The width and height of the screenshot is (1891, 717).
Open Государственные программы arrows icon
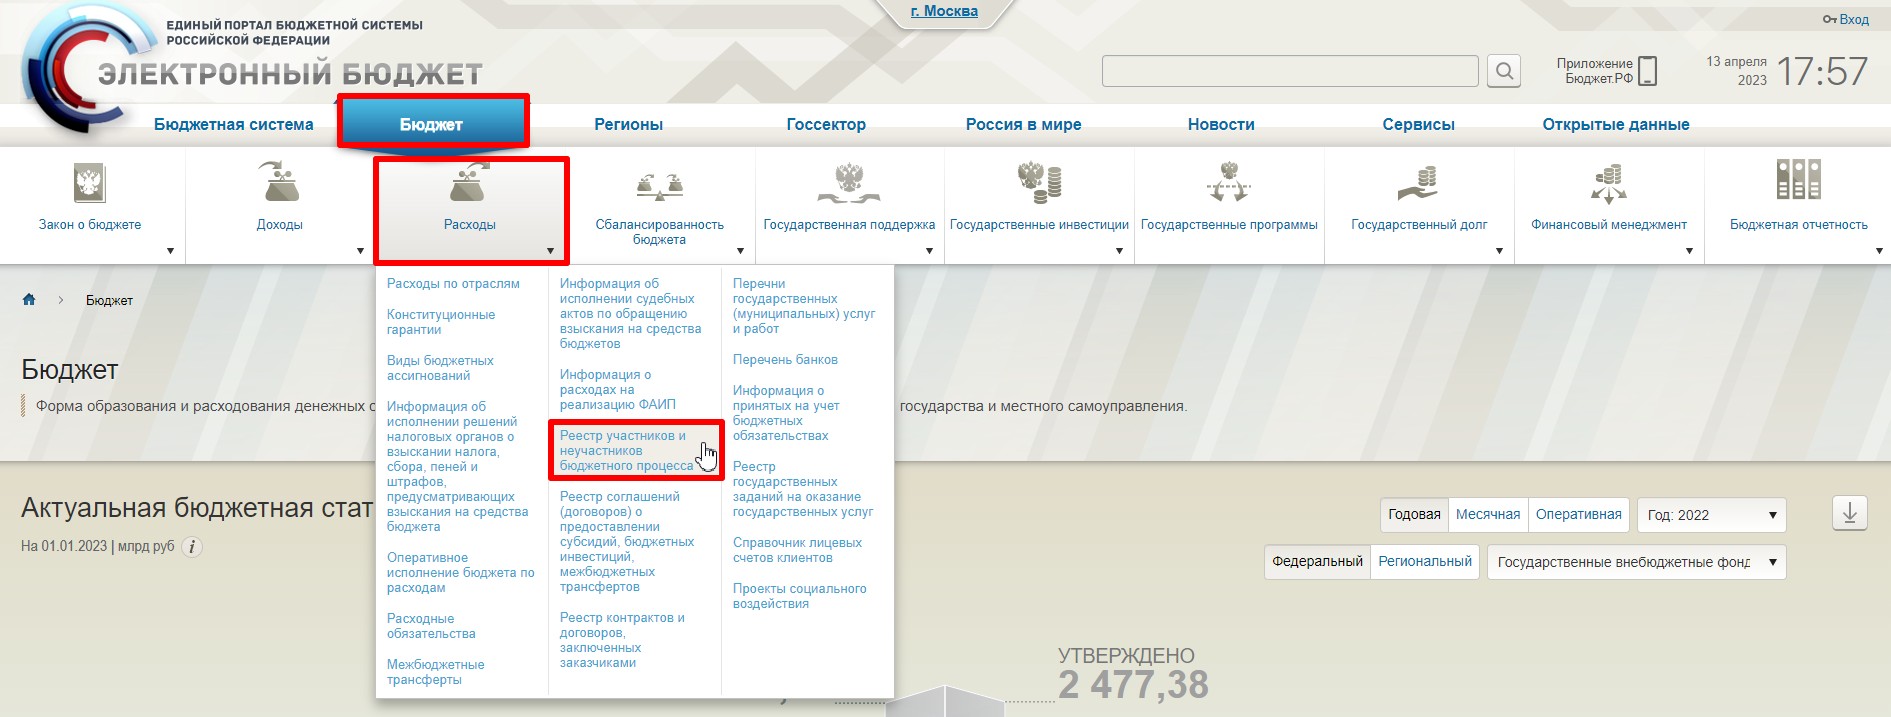pyautogui.click(x=1229, y=182)
